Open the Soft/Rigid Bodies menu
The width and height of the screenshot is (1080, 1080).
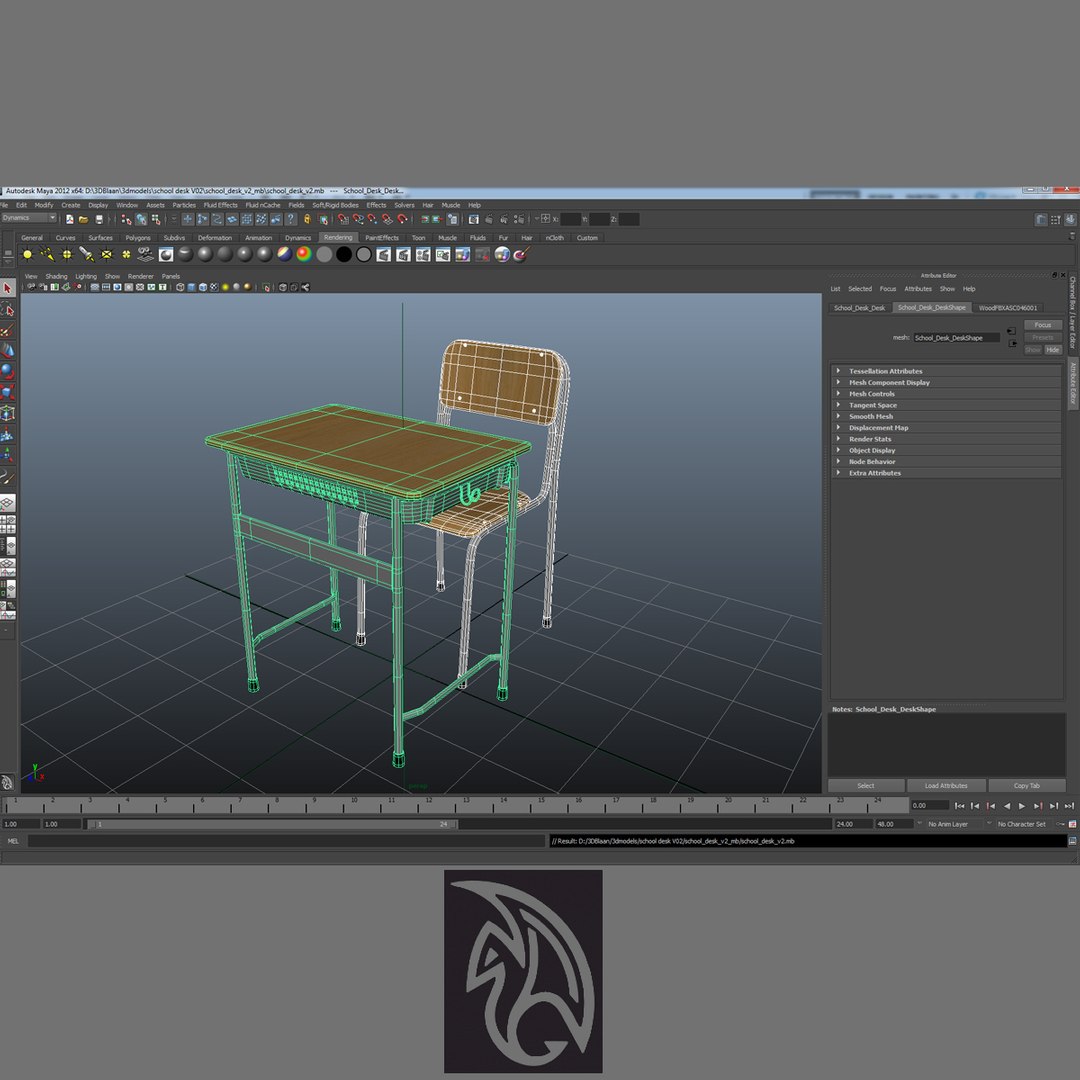pyautogui.click(x=335, y=205)
